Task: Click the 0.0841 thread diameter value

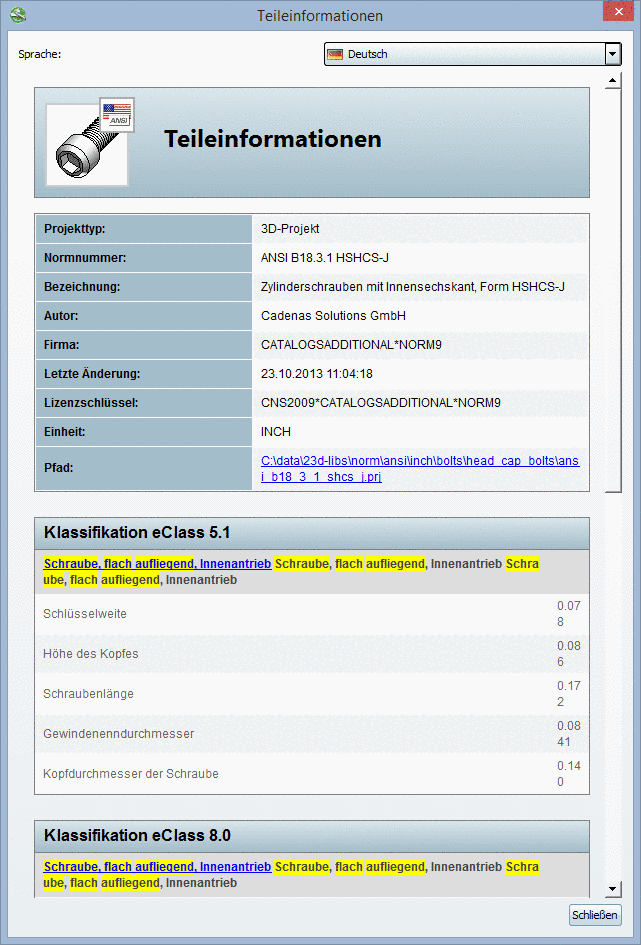Action: click(569, 734)
